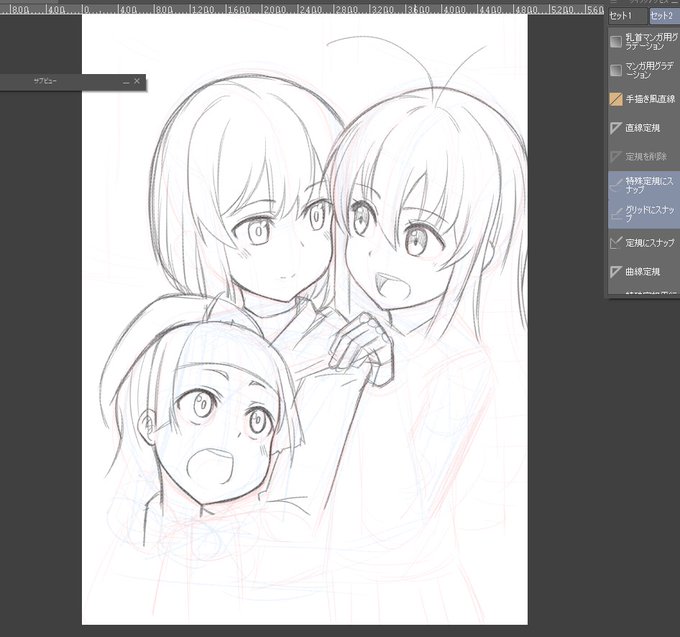Click the horizontal ruler above the canvas

point(302,9)
